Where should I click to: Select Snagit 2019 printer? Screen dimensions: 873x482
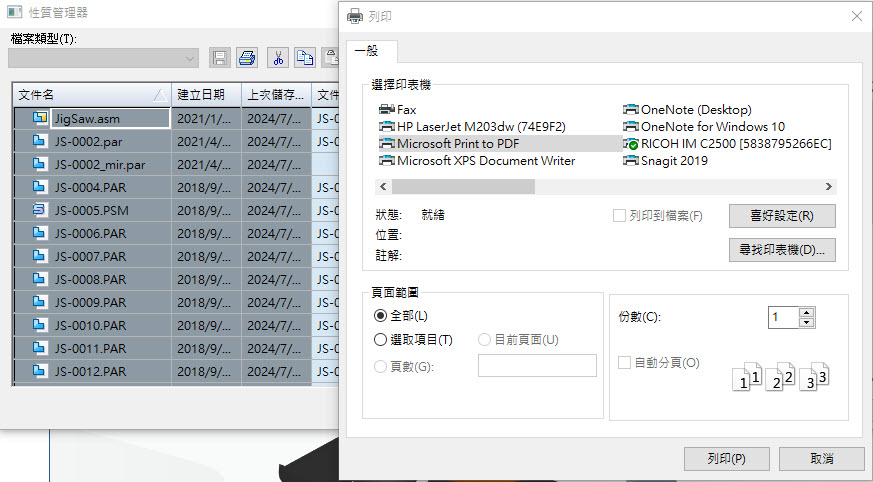665,161
